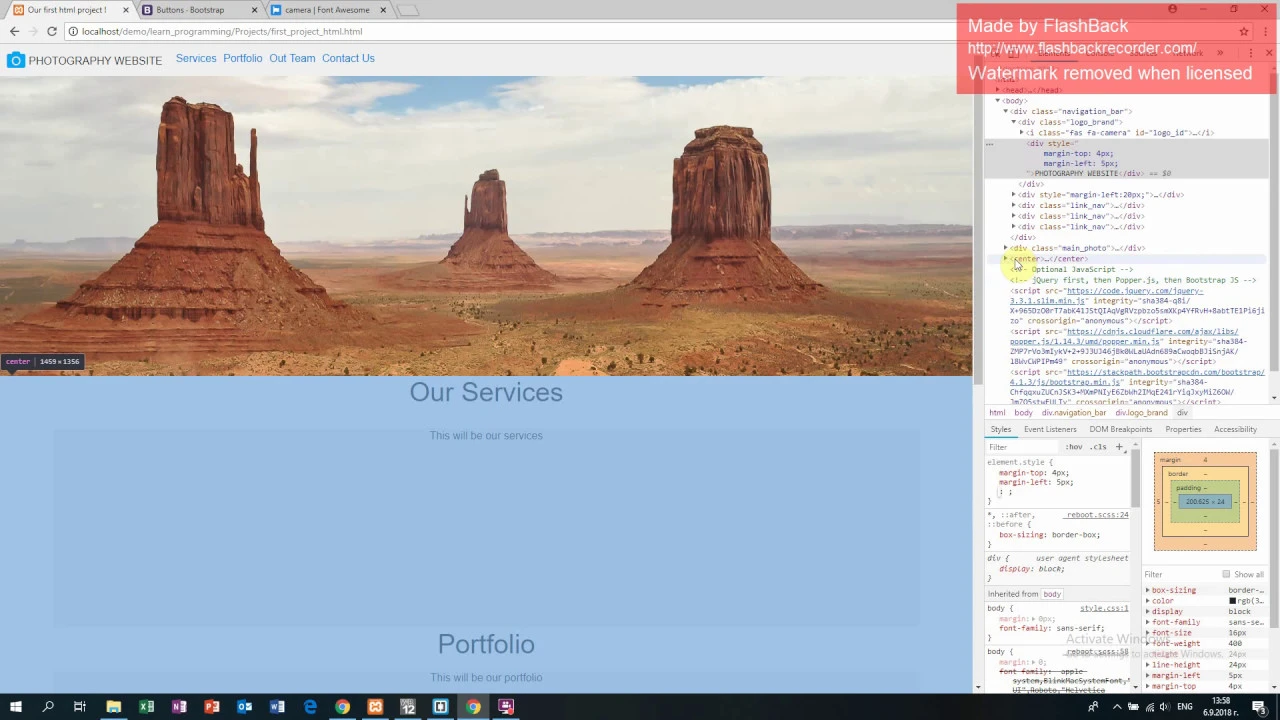Click color swatch in computed color row
The height and width of the screenshot is (720, 1280).
click(1232, 601)
